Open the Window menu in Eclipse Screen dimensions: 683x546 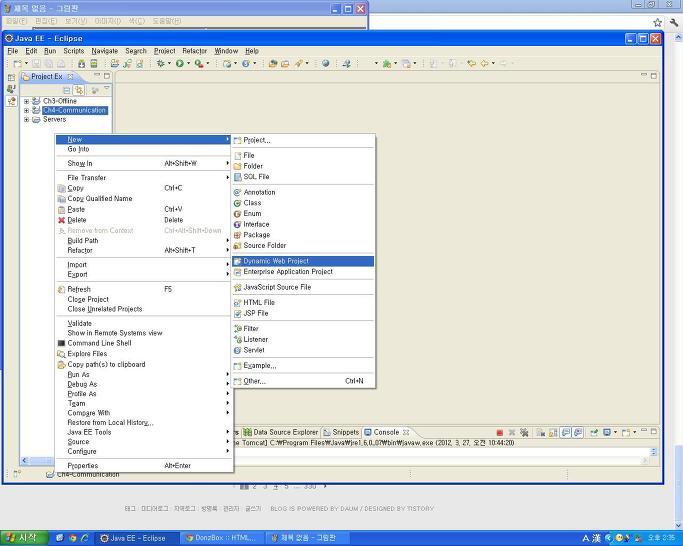(226, 51)
